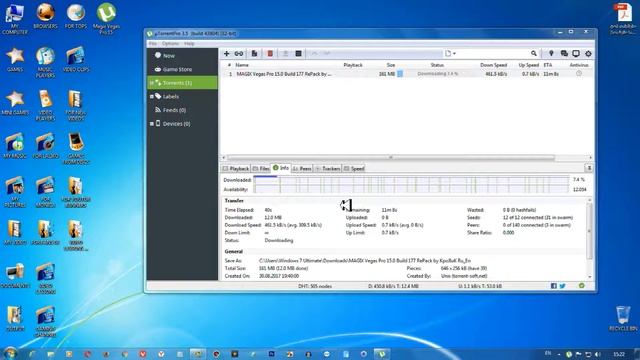Stop the torrent with the black square icon
Viewport: 640px width, 360px height.
[298, 53]
